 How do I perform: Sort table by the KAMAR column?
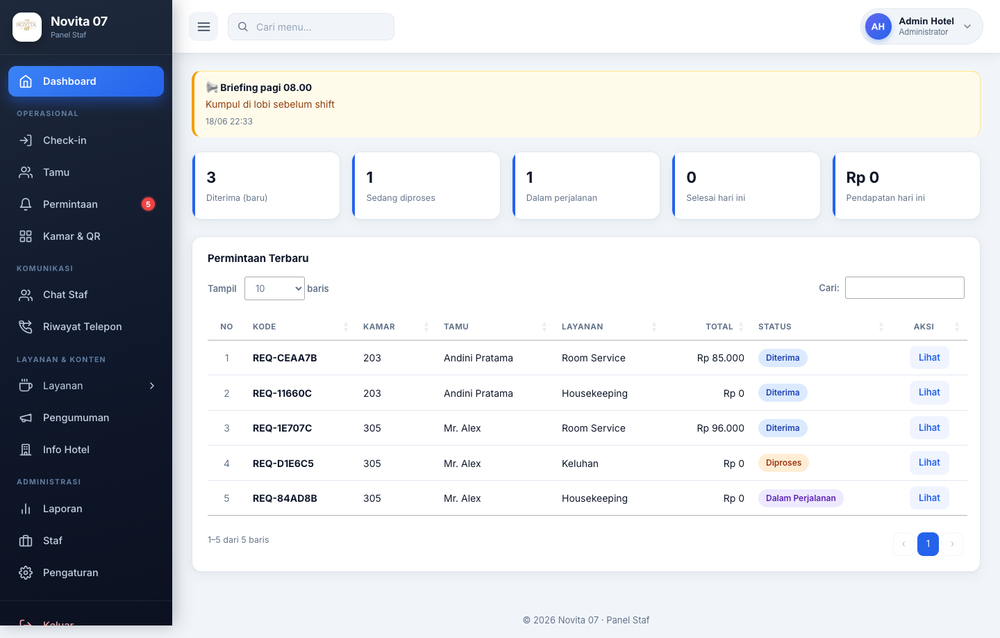point(396,327)
